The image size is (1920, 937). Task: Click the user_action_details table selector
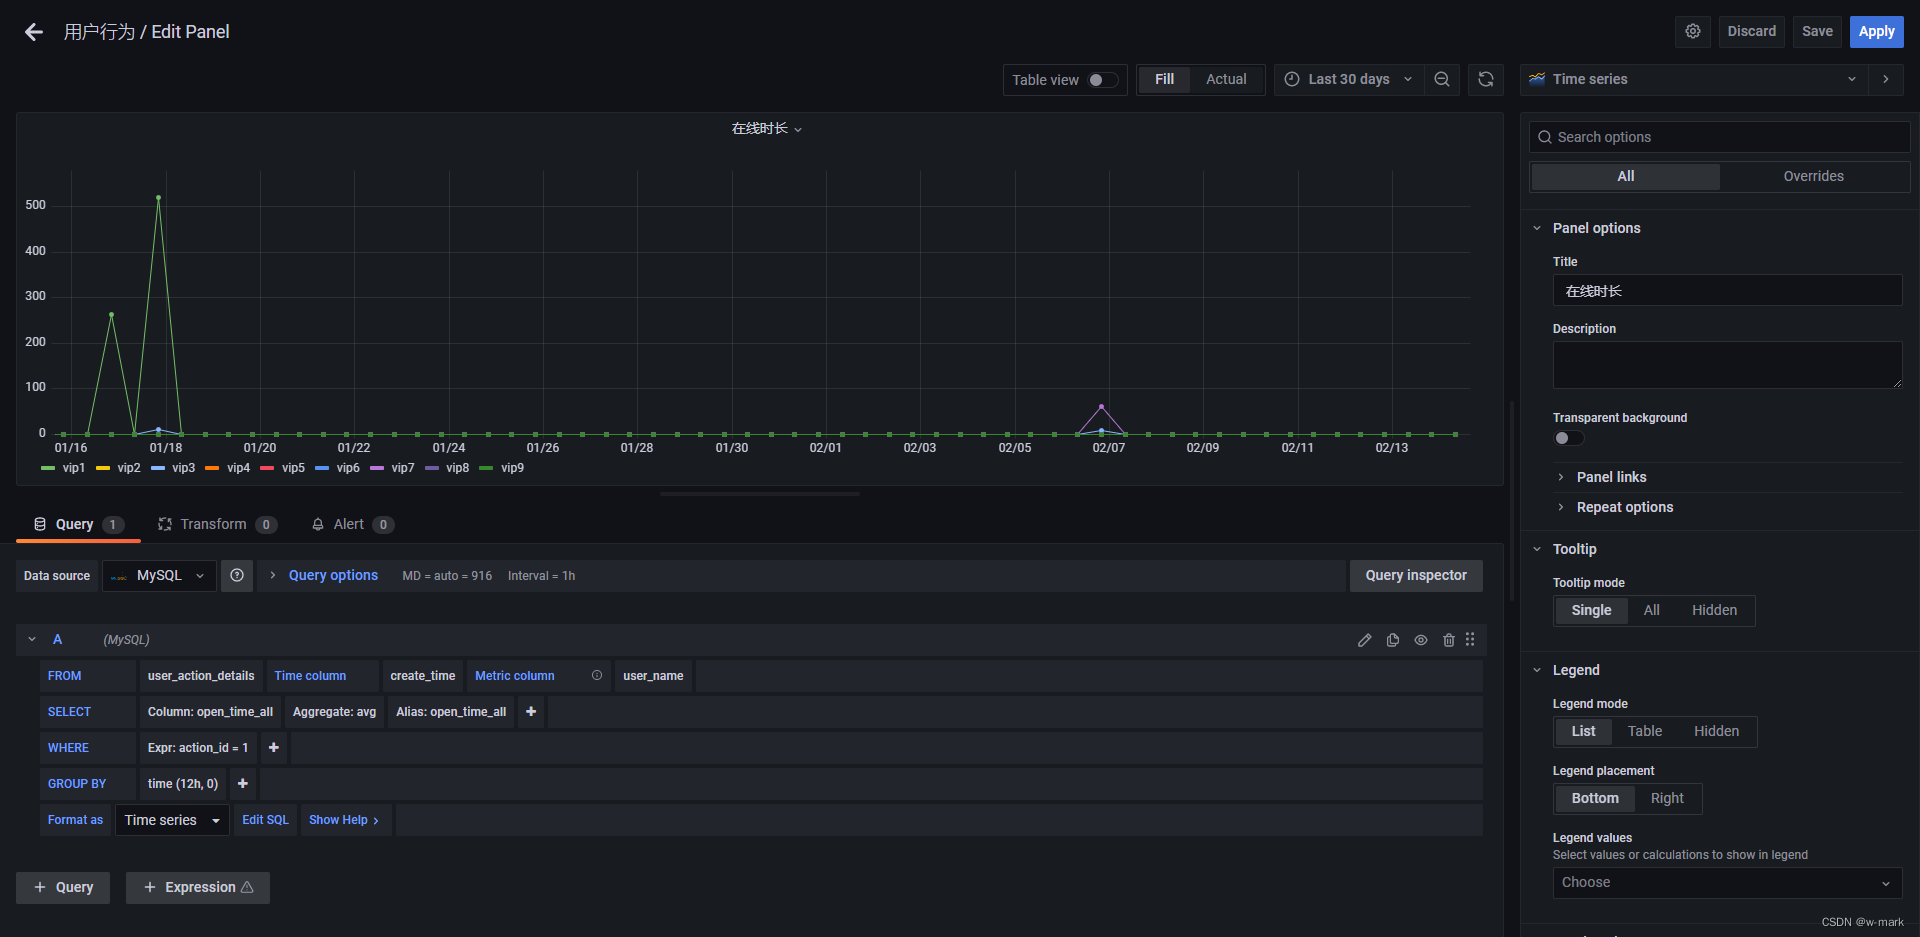(x=201, y=676)
